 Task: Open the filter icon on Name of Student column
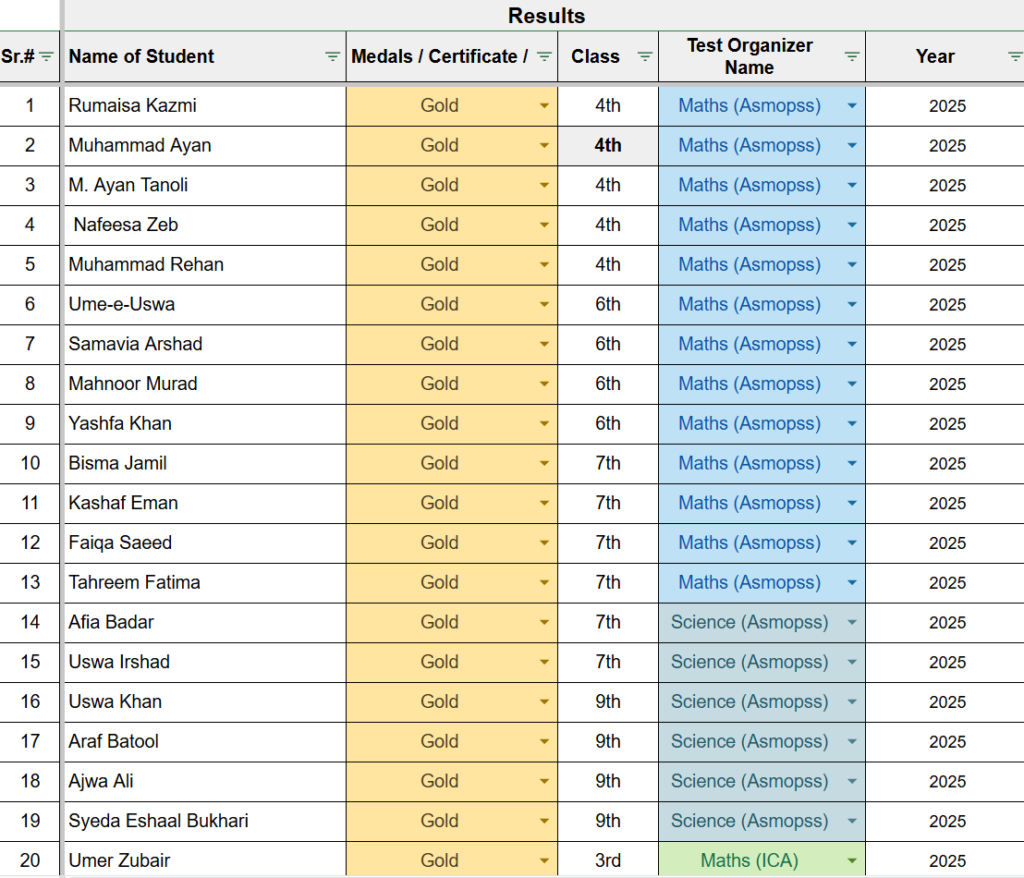tap(331, 57)
